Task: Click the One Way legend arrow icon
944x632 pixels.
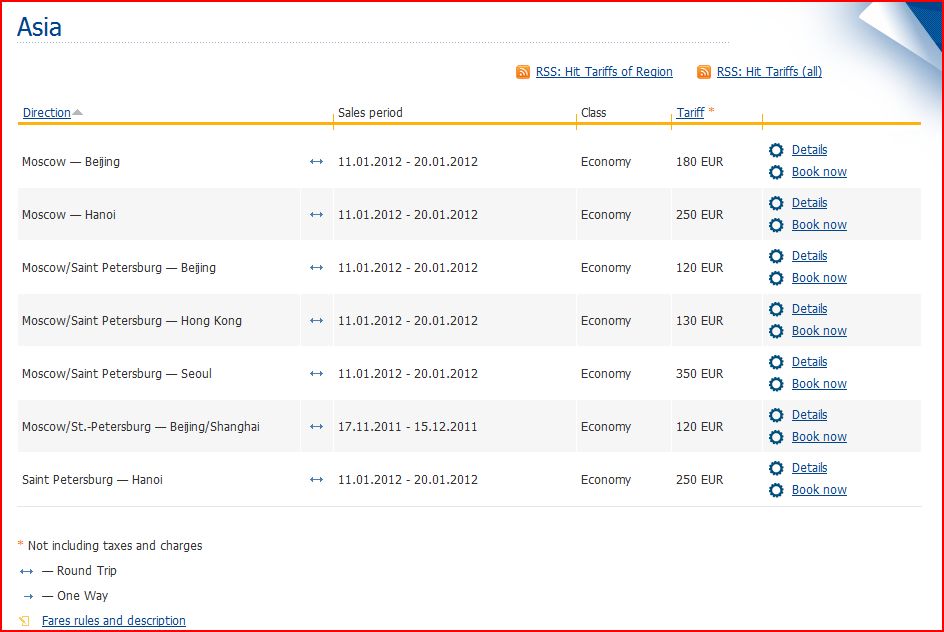Action: (x=28, y=596)
